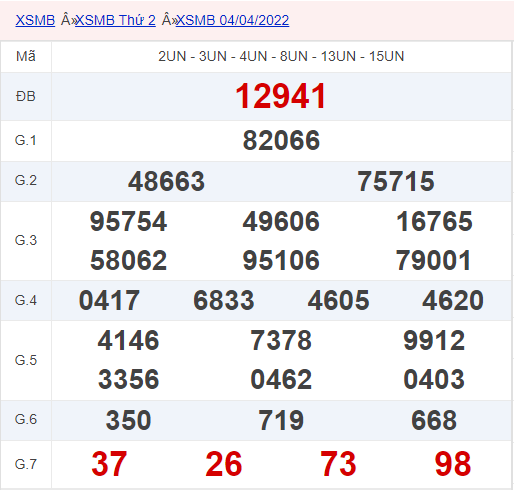The width and height of the screenshot is (514, 490).
Task: Click G.5 number 0403
Action: [x=434, y=379]
